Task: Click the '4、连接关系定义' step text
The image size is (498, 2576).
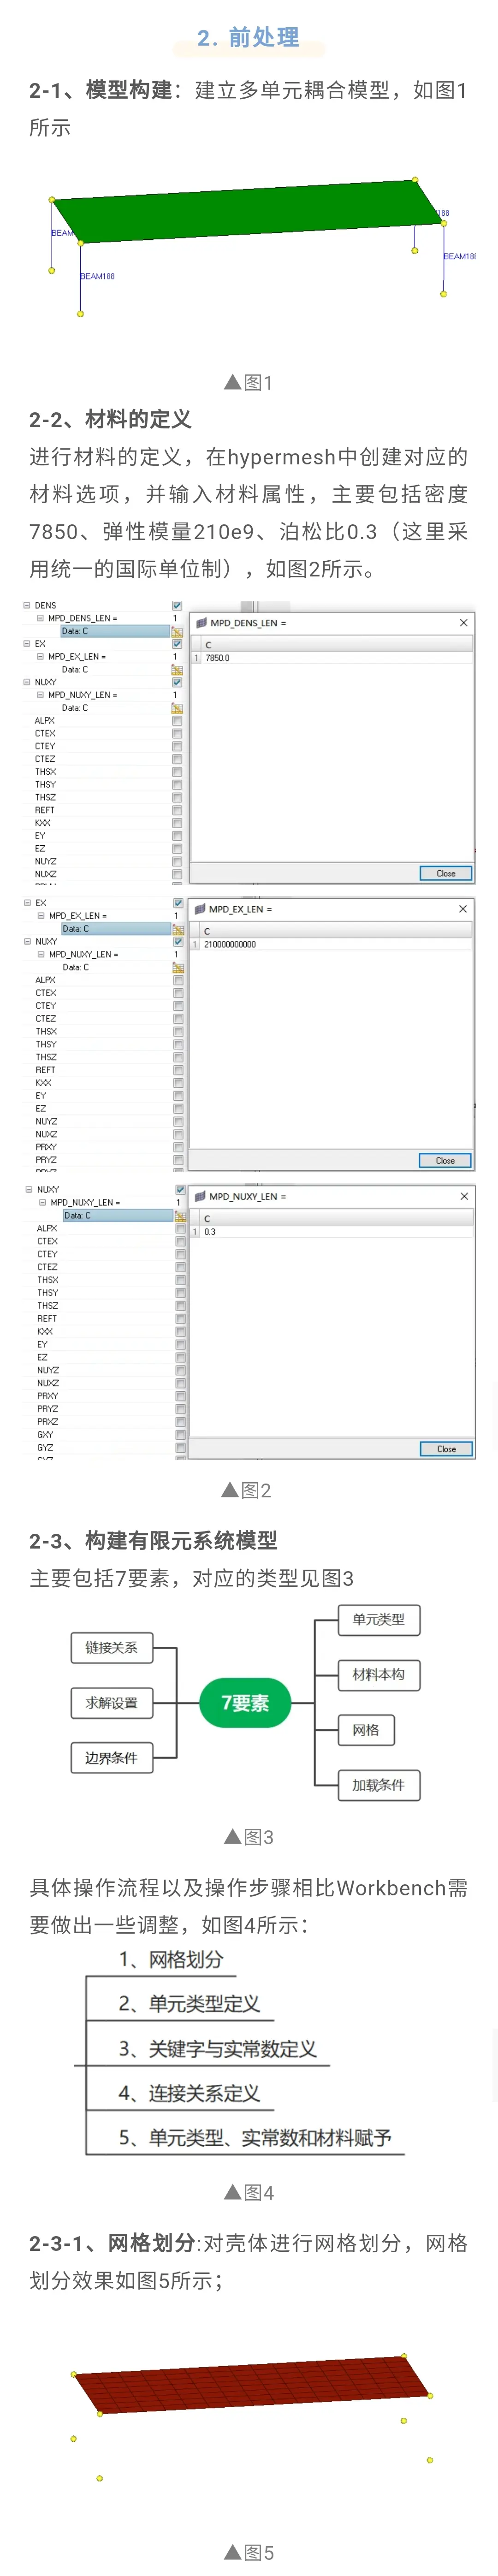Action: pos(189,2093)
